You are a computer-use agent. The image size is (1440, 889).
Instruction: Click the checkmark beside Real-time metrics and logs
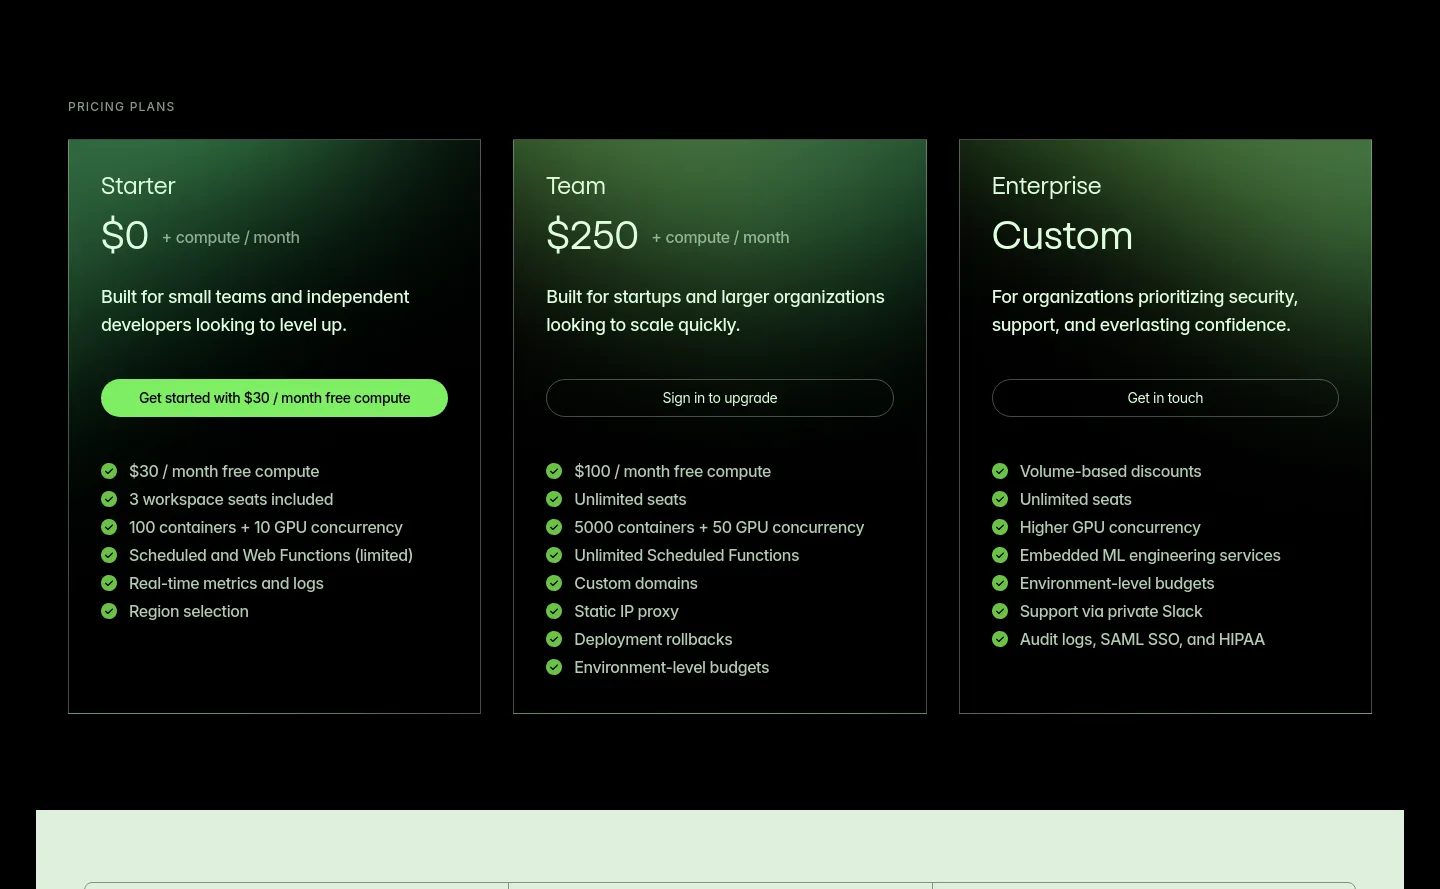coord(109,583)
